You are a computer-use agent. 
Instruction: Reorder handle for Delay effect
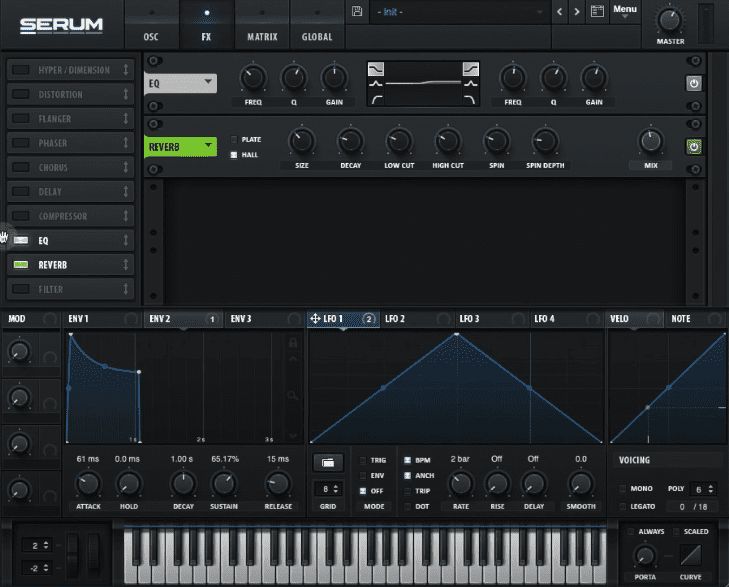(x=126, y=191)
